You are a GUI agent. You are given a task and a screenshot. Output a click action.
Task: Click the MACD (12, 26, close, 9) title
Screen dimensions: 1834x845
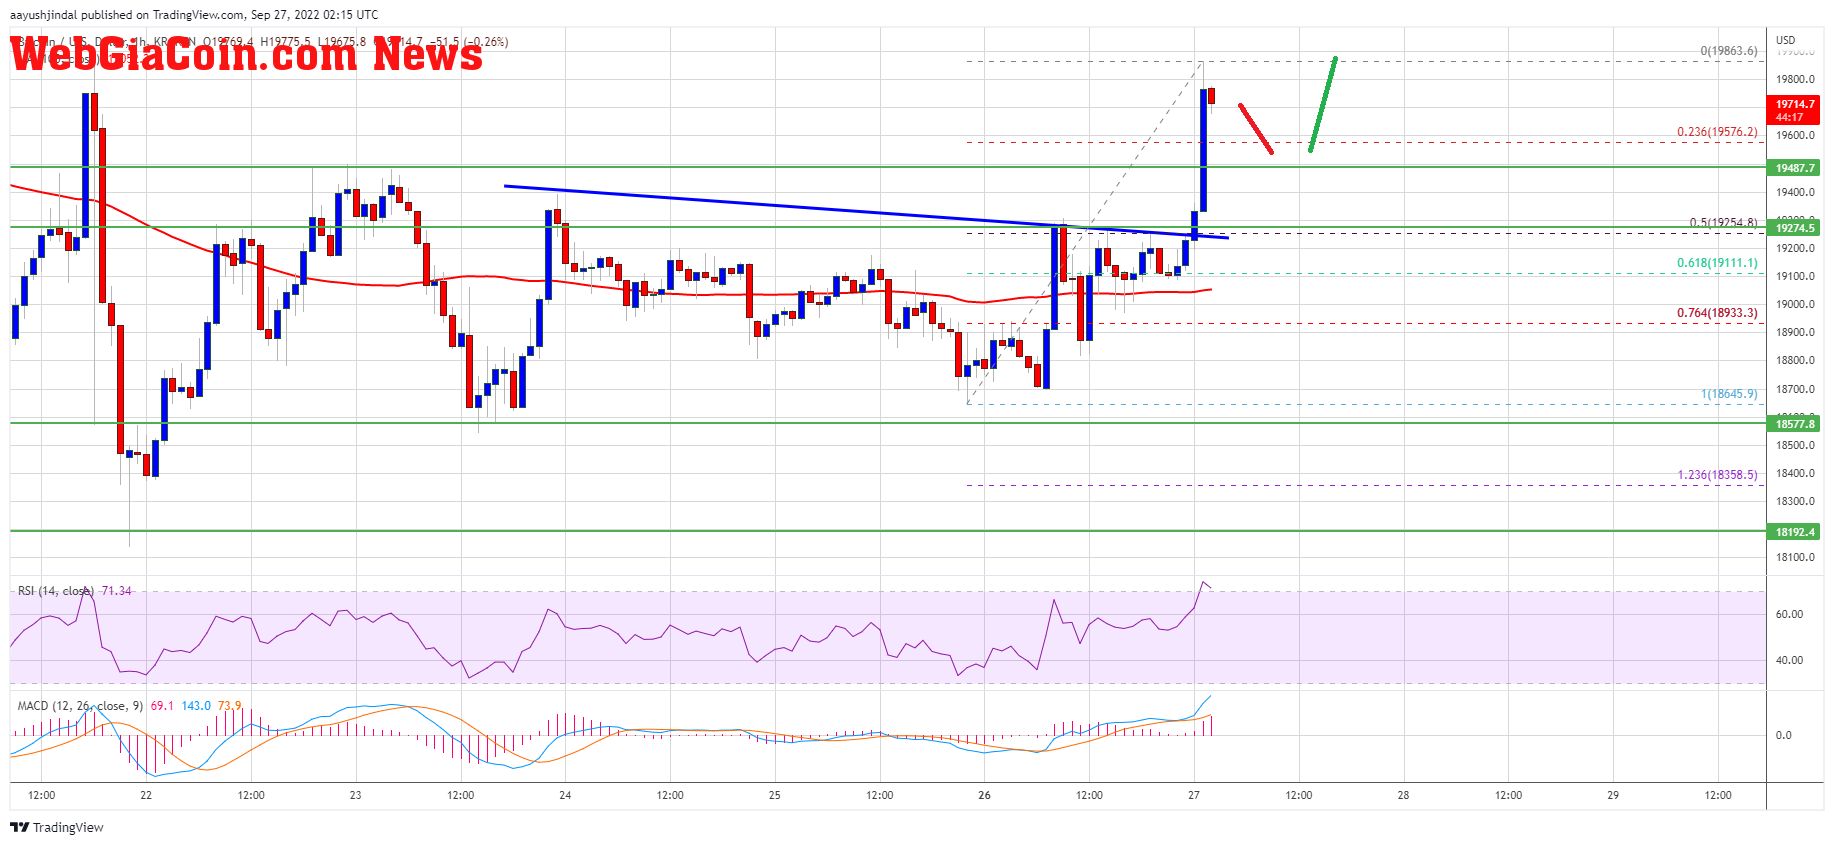click(x=80, y=706)
